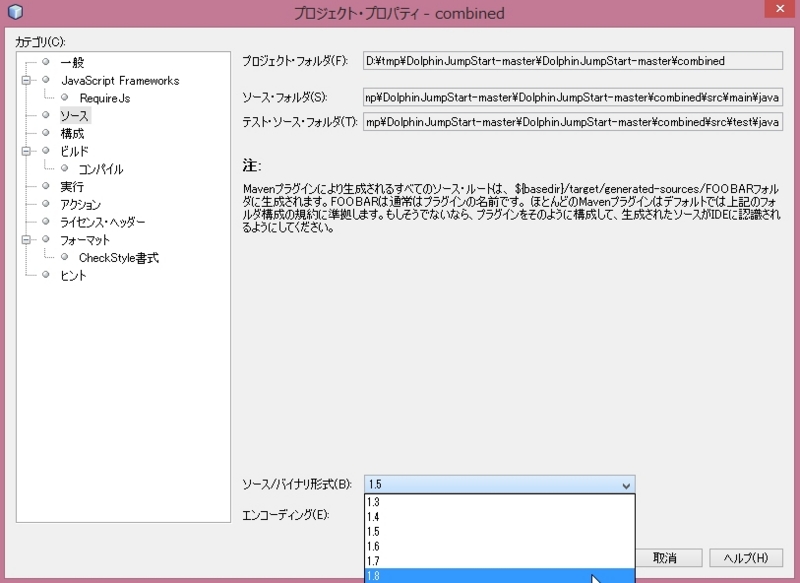Image resolution: width=800 pixels, height=583 pixels.
Task: Click the bullet icon beside コンパイル
Action: [64, 168]
